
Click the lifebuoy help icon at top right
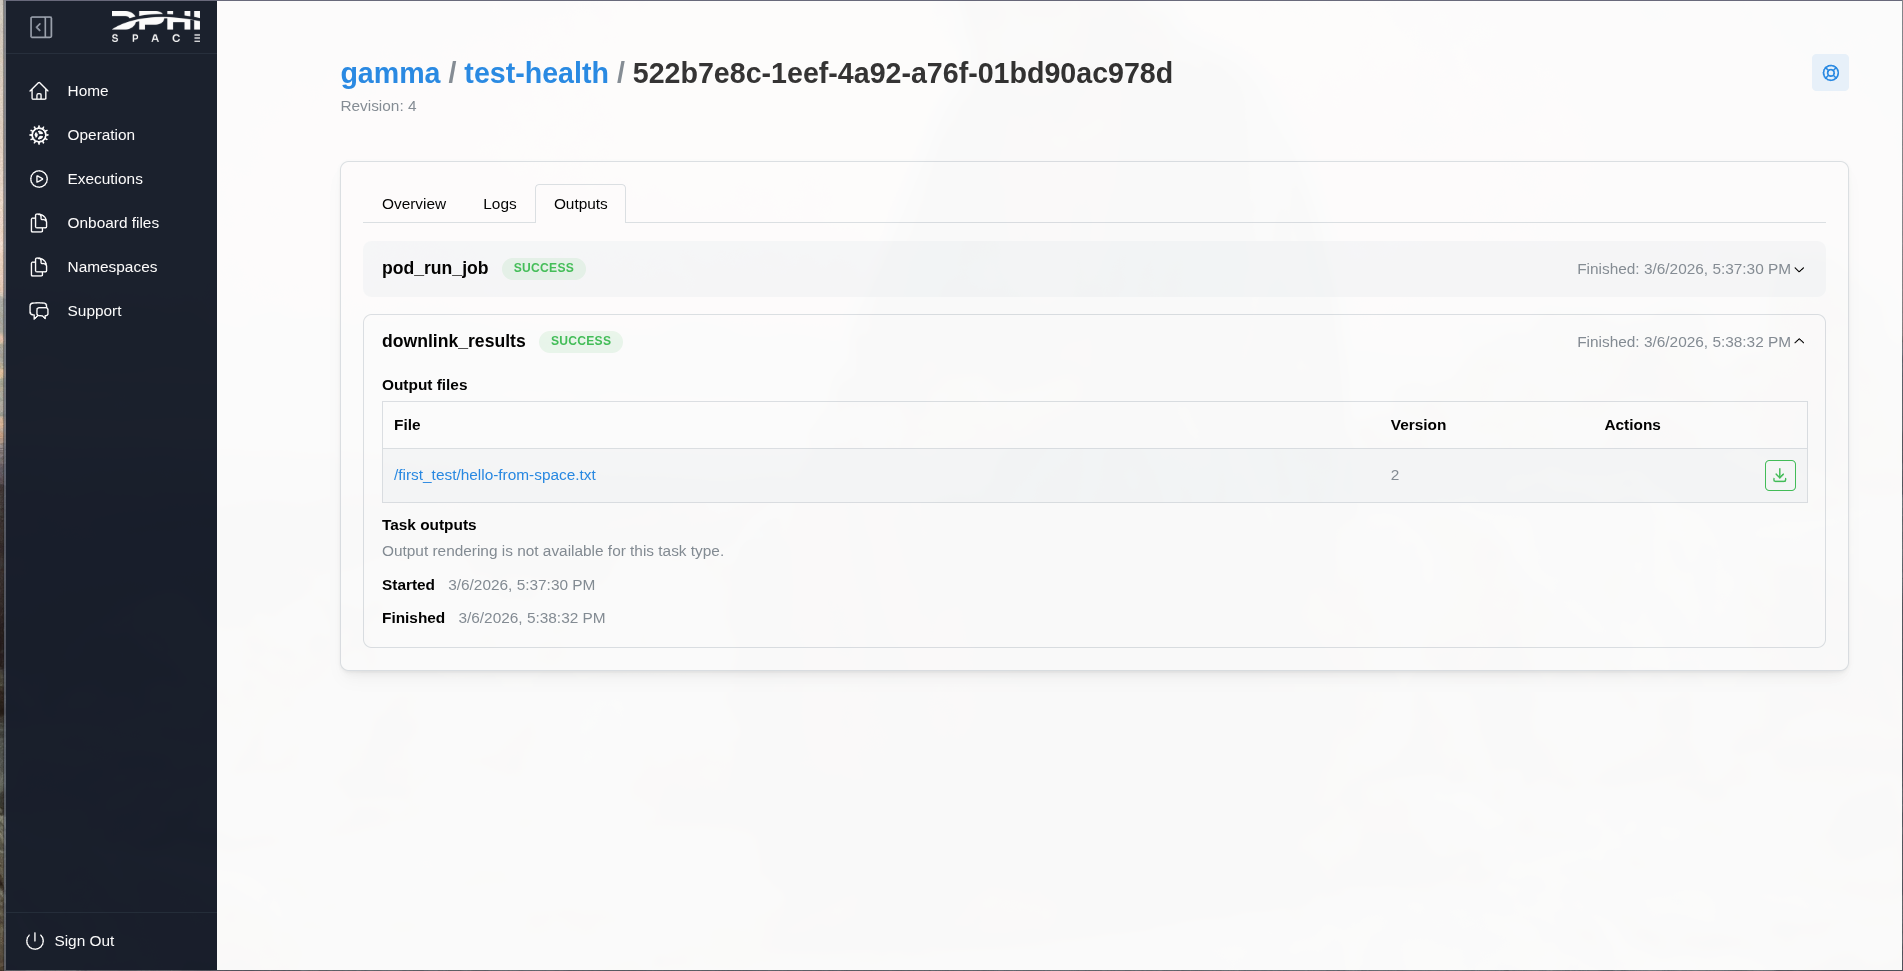1830,73
